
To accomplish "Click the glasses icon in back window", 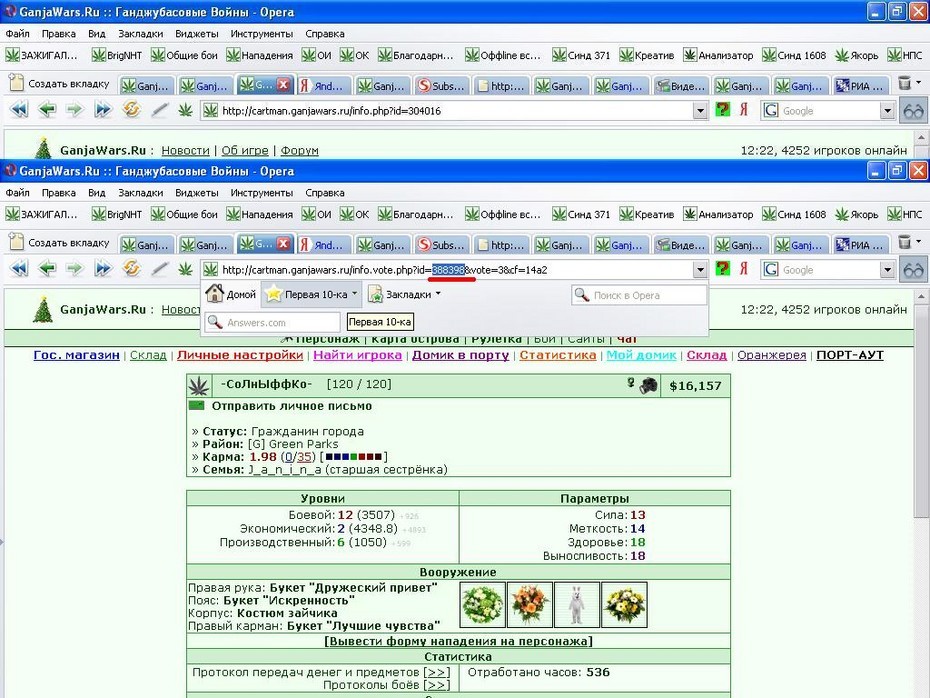I will 913,111.
